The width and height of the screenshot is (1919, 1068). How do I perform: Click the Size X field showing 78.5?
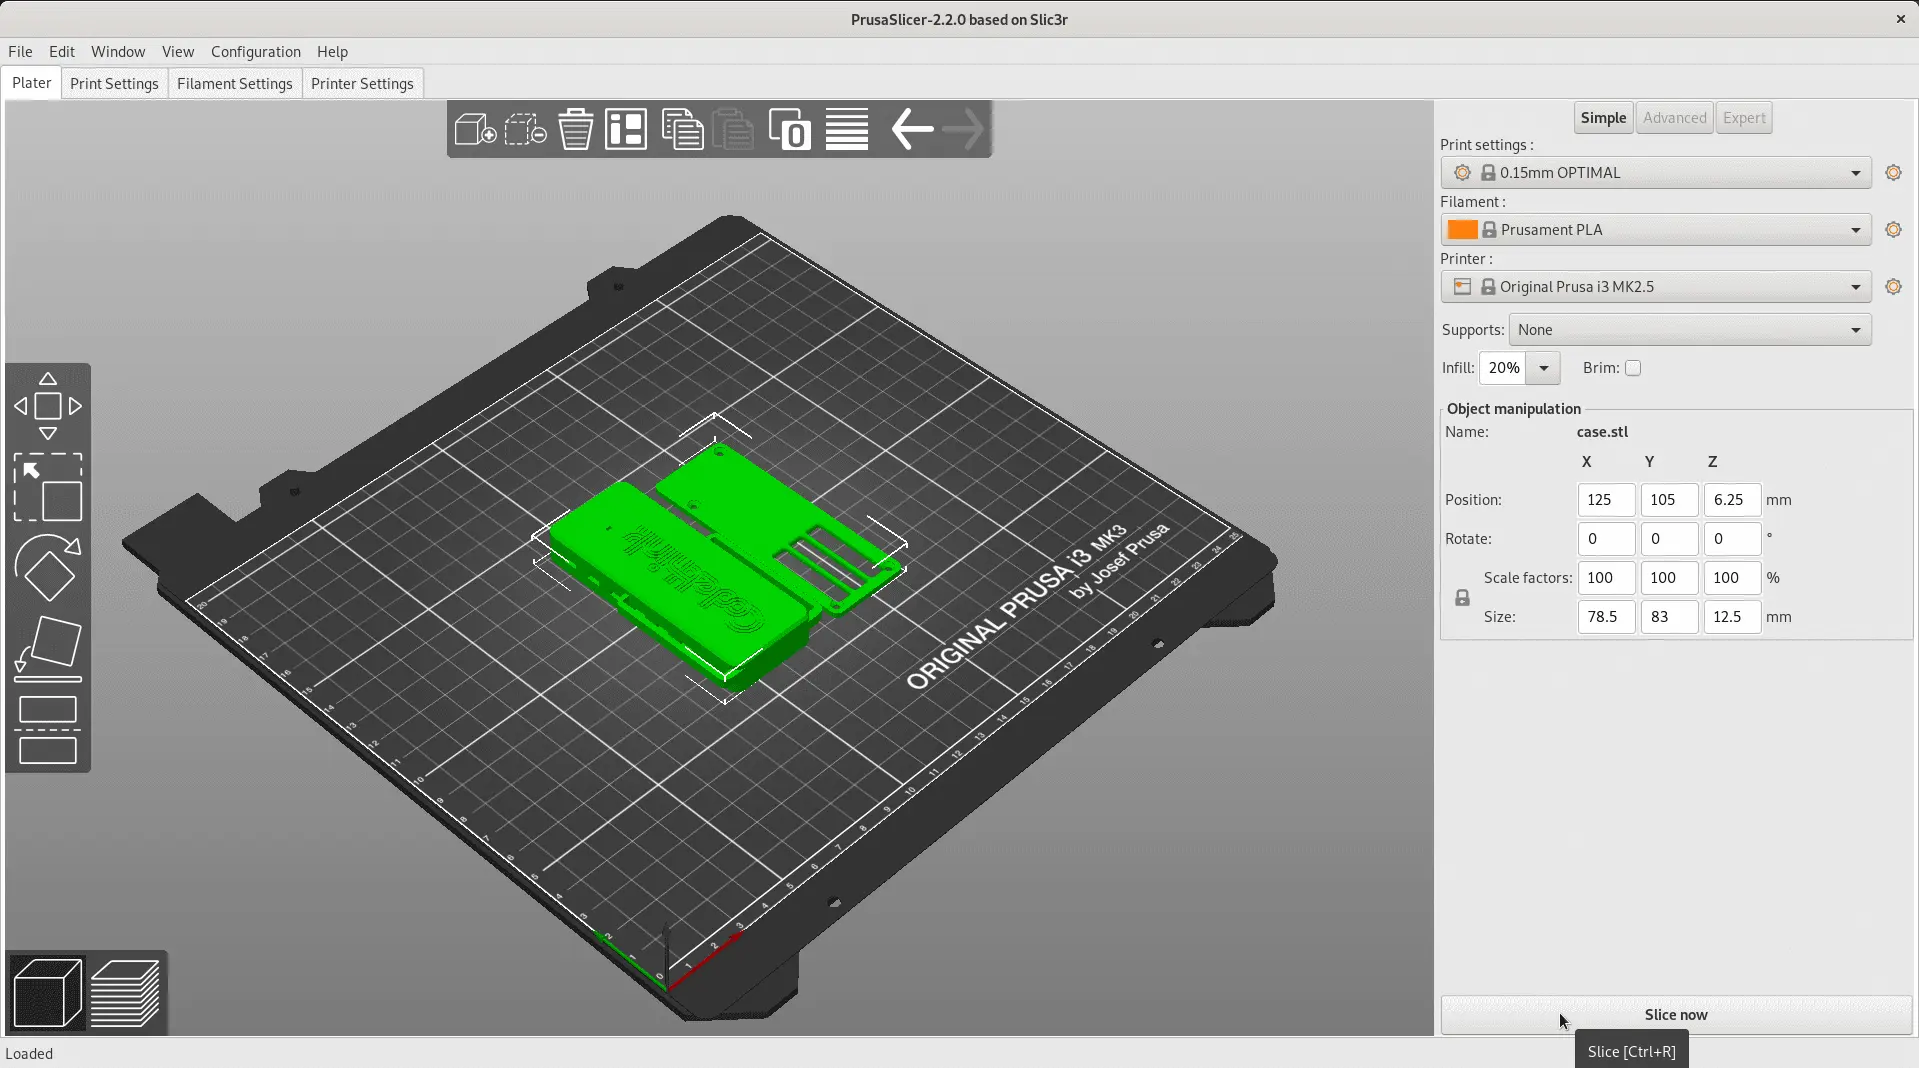tap(1606, 617)
